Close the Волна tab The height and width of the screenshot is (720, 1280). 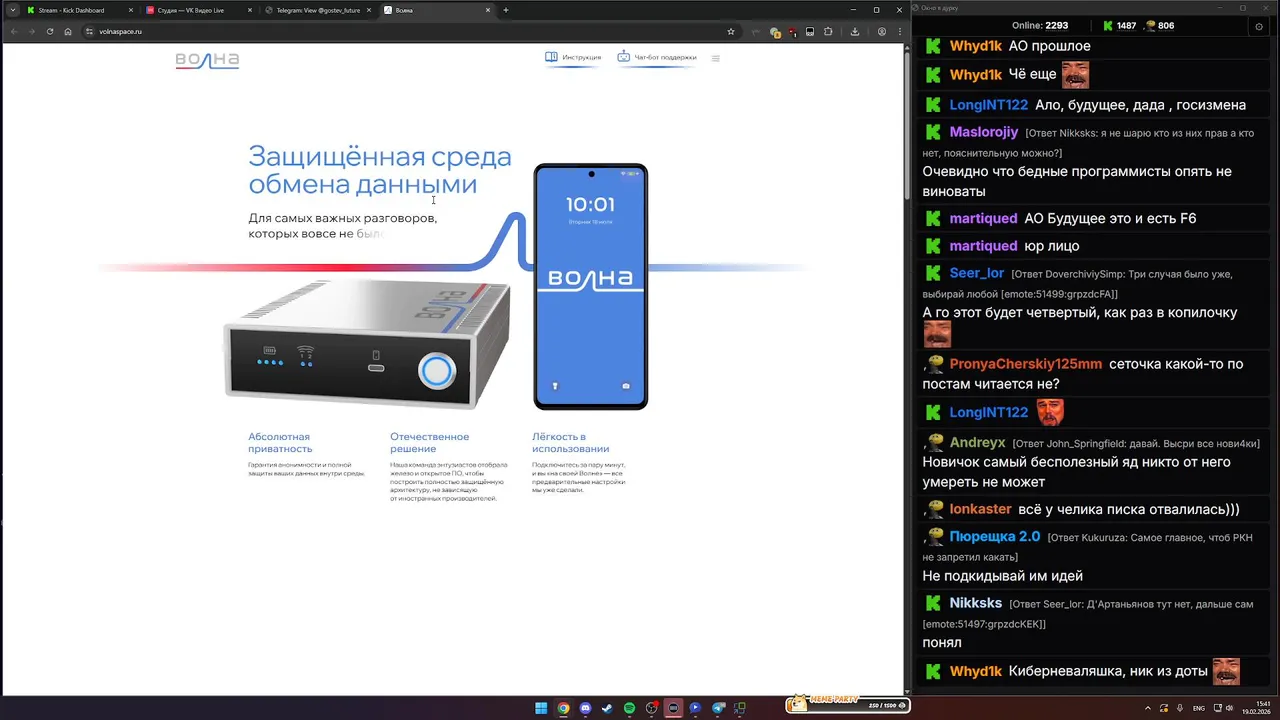(488, 10)
